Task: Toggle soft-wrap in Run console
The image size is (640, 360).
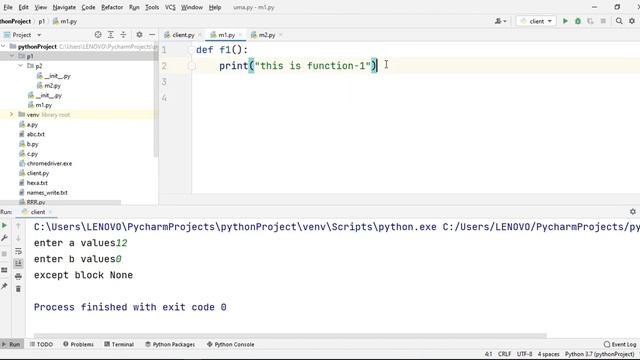Action: [18, 251]
